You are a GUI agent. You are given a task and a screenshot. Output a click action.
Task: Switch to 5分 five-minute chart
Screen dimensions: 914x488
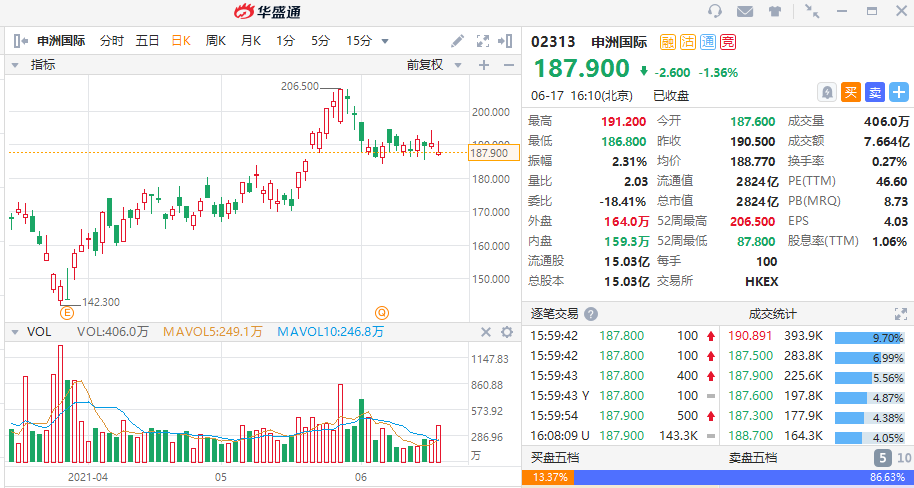point(320,41)
